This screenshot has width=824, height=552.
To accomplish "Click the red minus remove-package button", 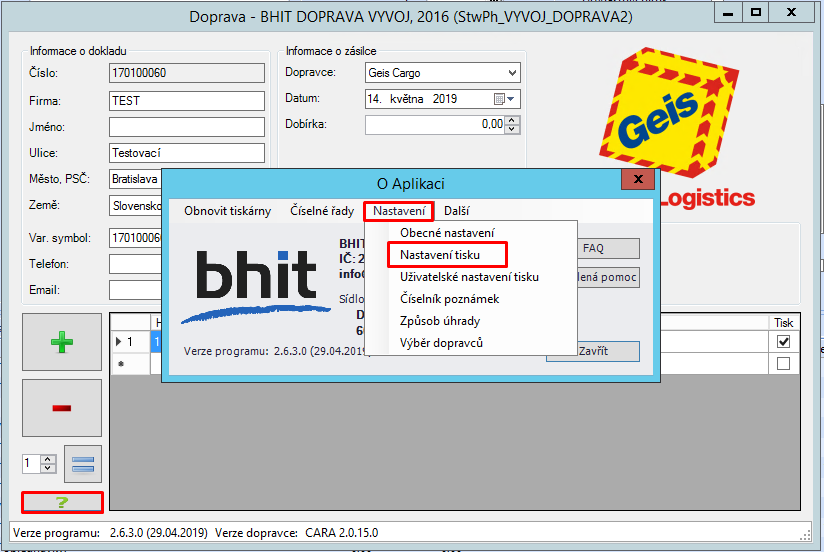I will [61, 408].
